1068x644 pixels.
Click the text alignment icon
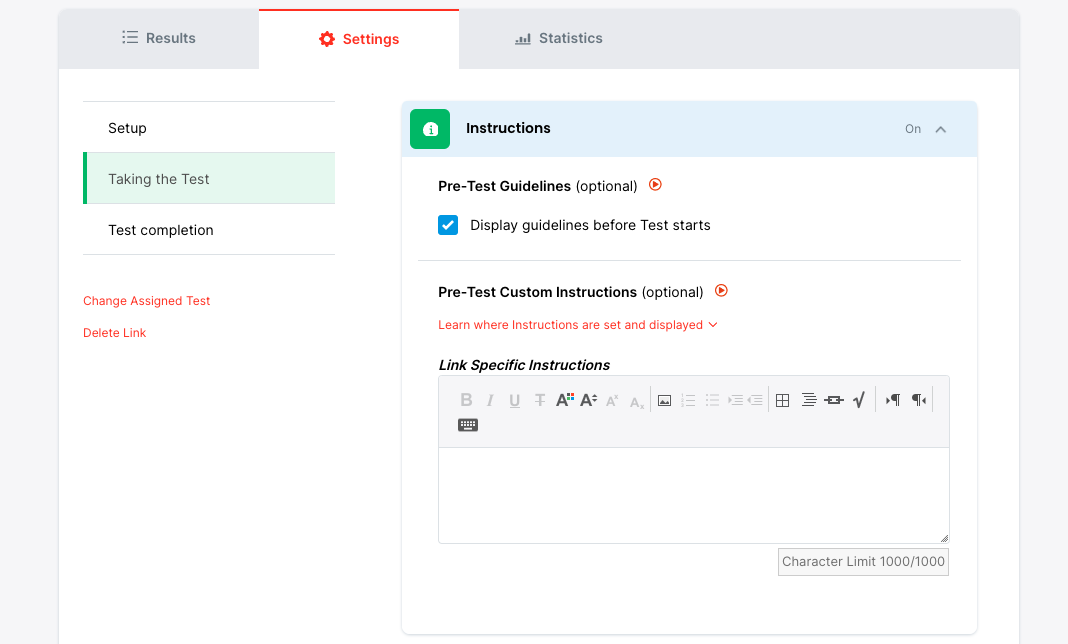click(808, 400)
